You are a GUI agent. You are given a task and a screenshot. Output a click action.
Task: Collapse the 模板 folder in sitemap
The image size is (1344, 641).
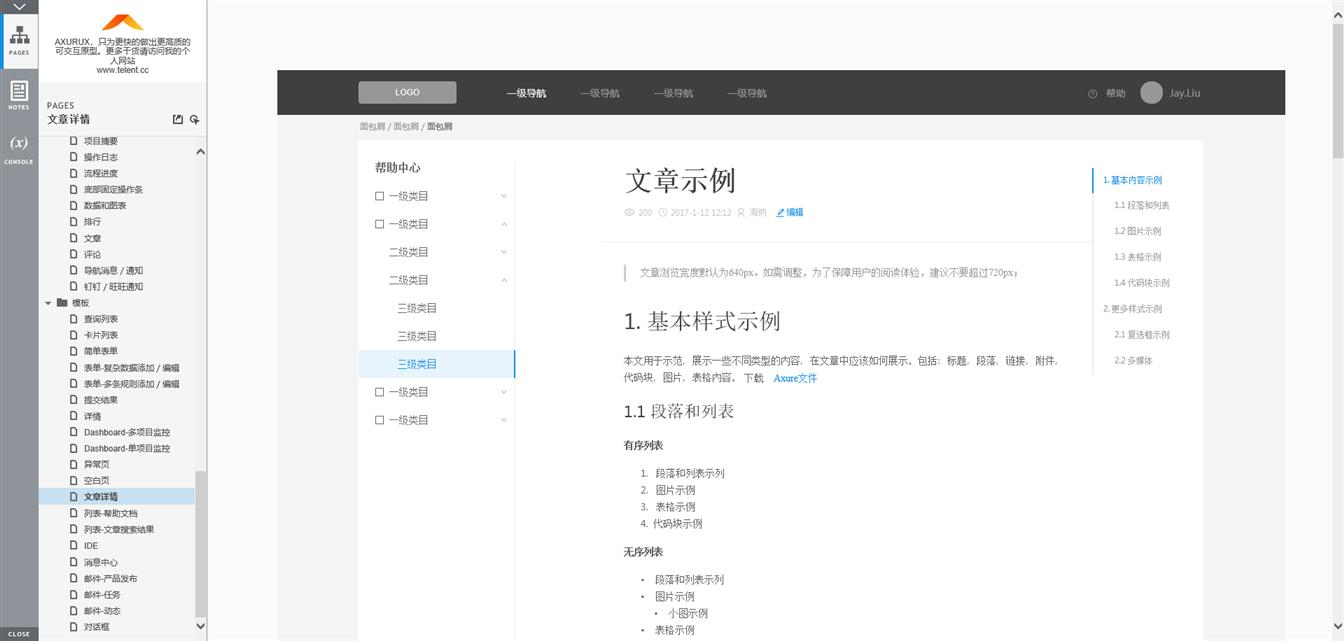coord(48,303)
